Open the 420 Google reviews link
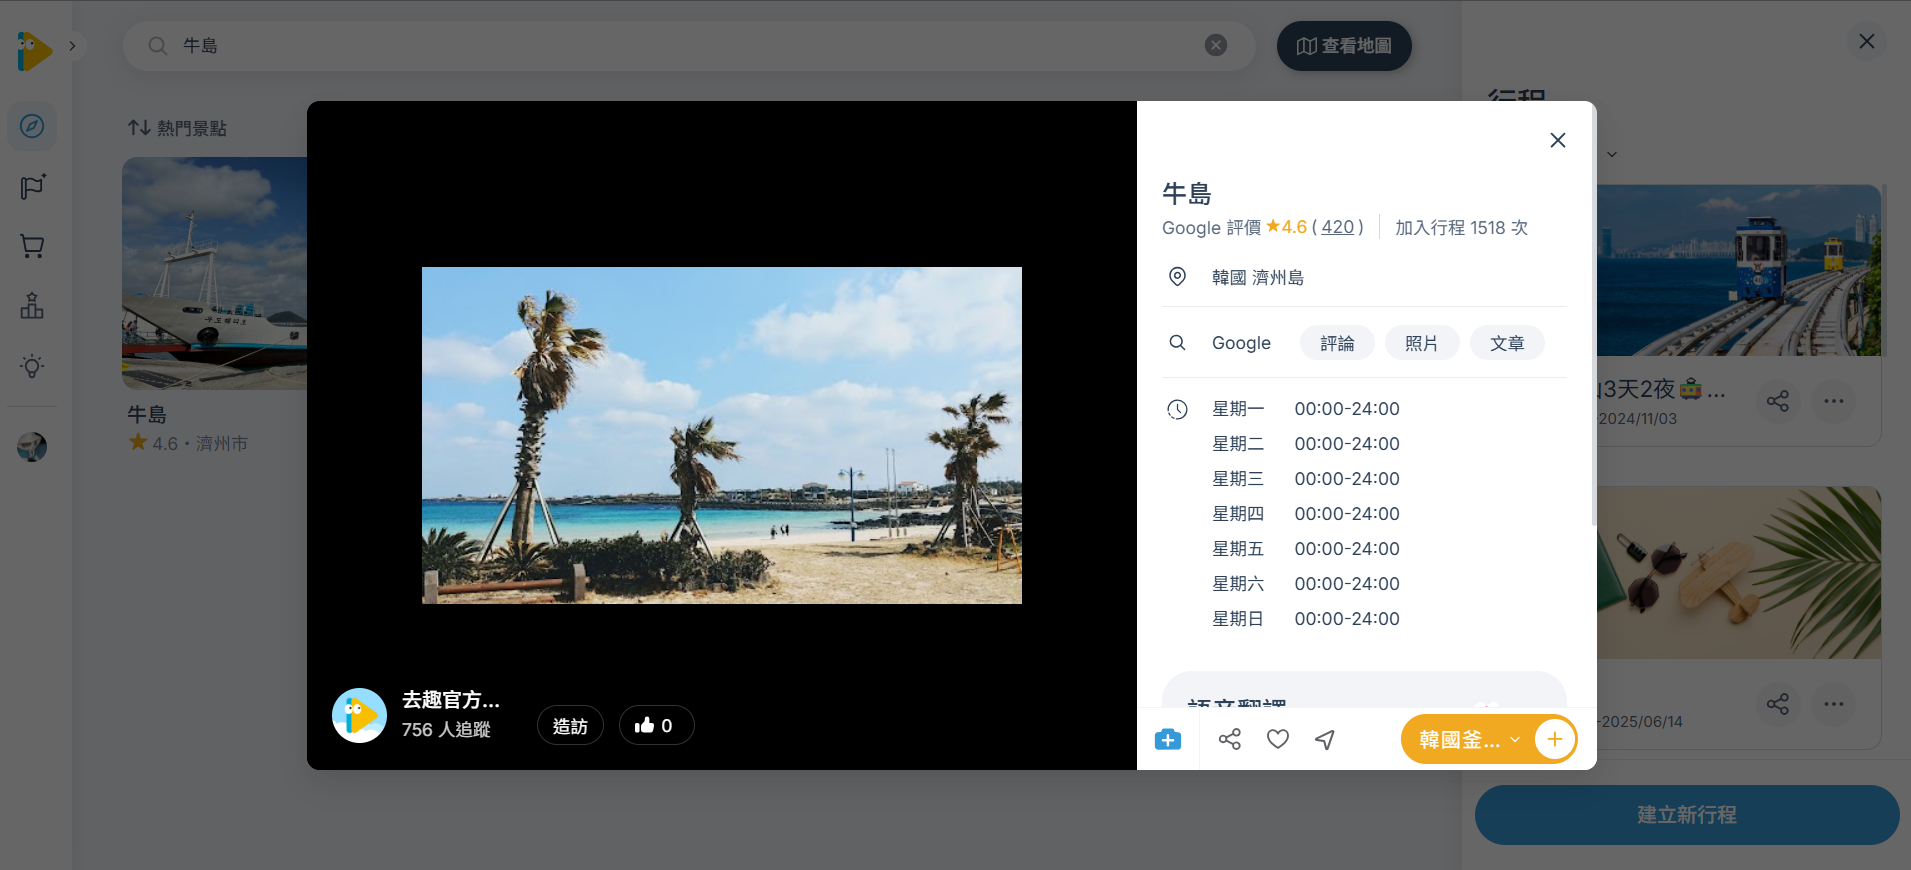 point(1337,227)
